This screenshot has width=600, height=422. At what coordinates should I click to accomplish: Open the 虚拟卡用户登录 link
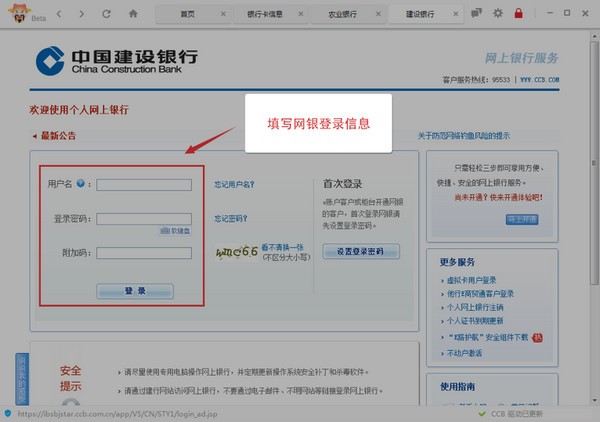point(471,280)
